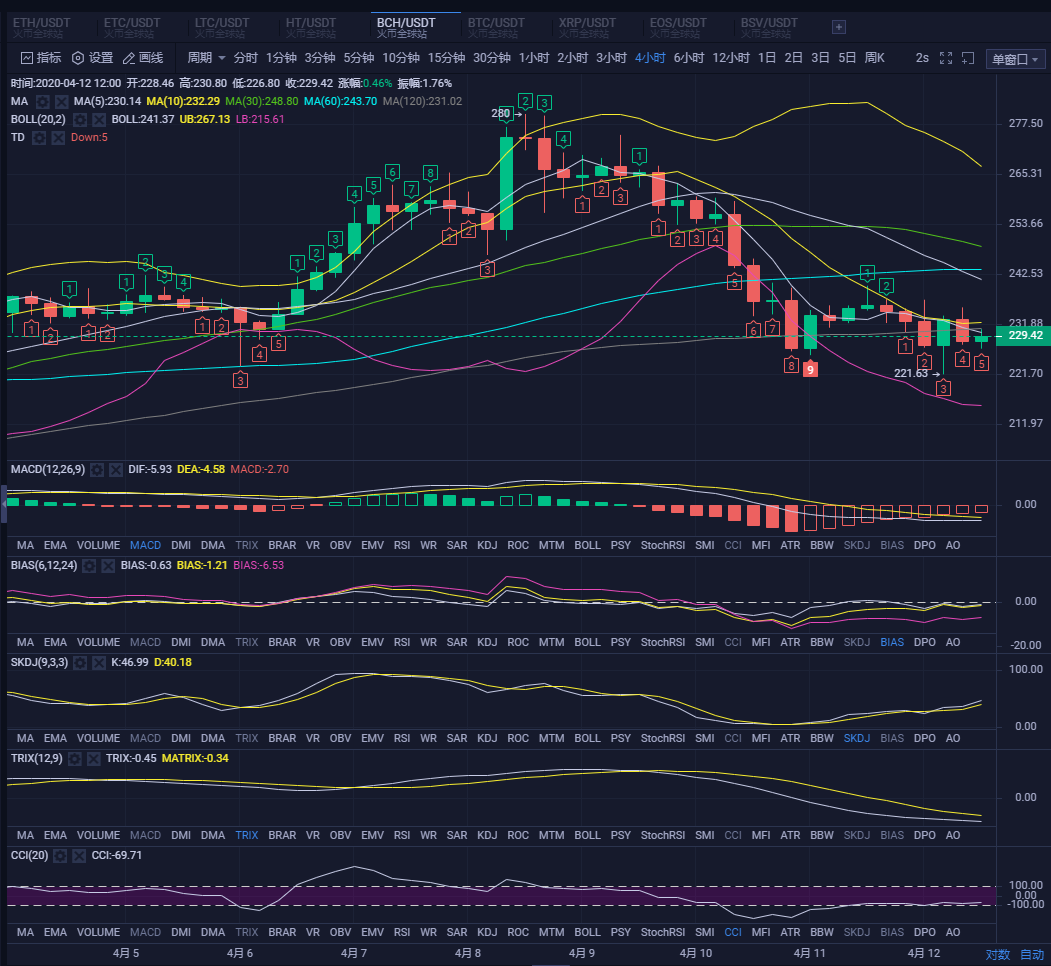Image resolution: width=1051 pixels, height=966 pixels.
Task: Switch to the BTC/USDT tab
Action: click(496, 27)
